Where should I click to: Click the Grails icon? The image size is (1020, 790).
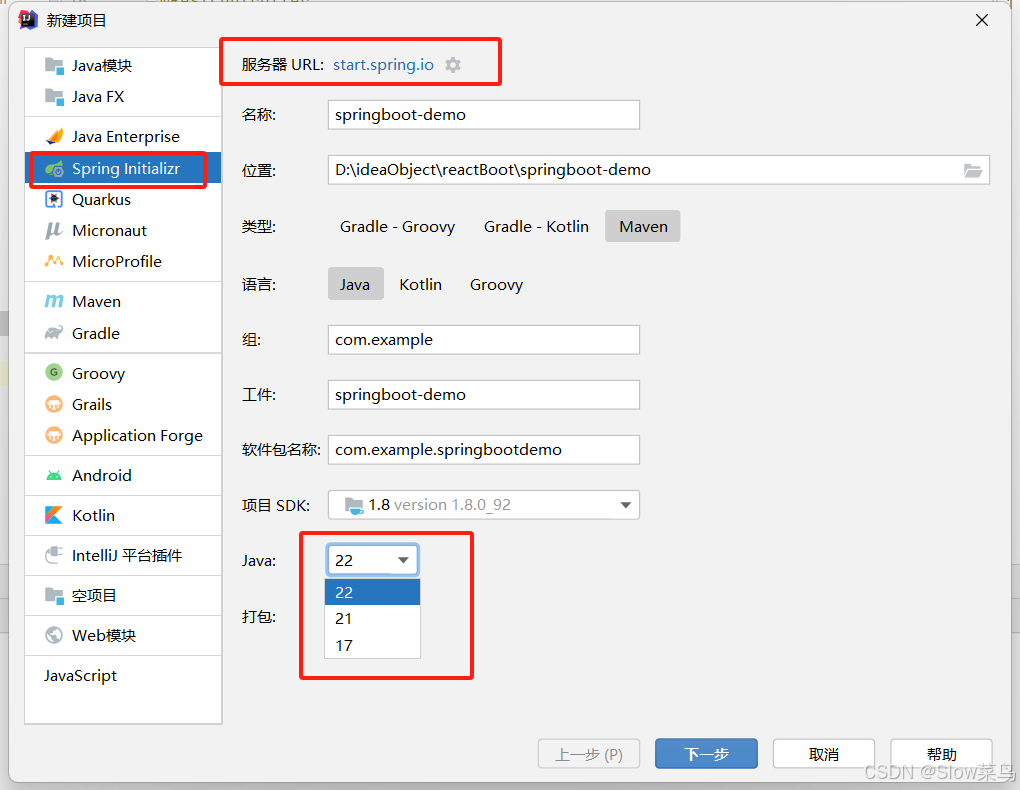[54, 404]
